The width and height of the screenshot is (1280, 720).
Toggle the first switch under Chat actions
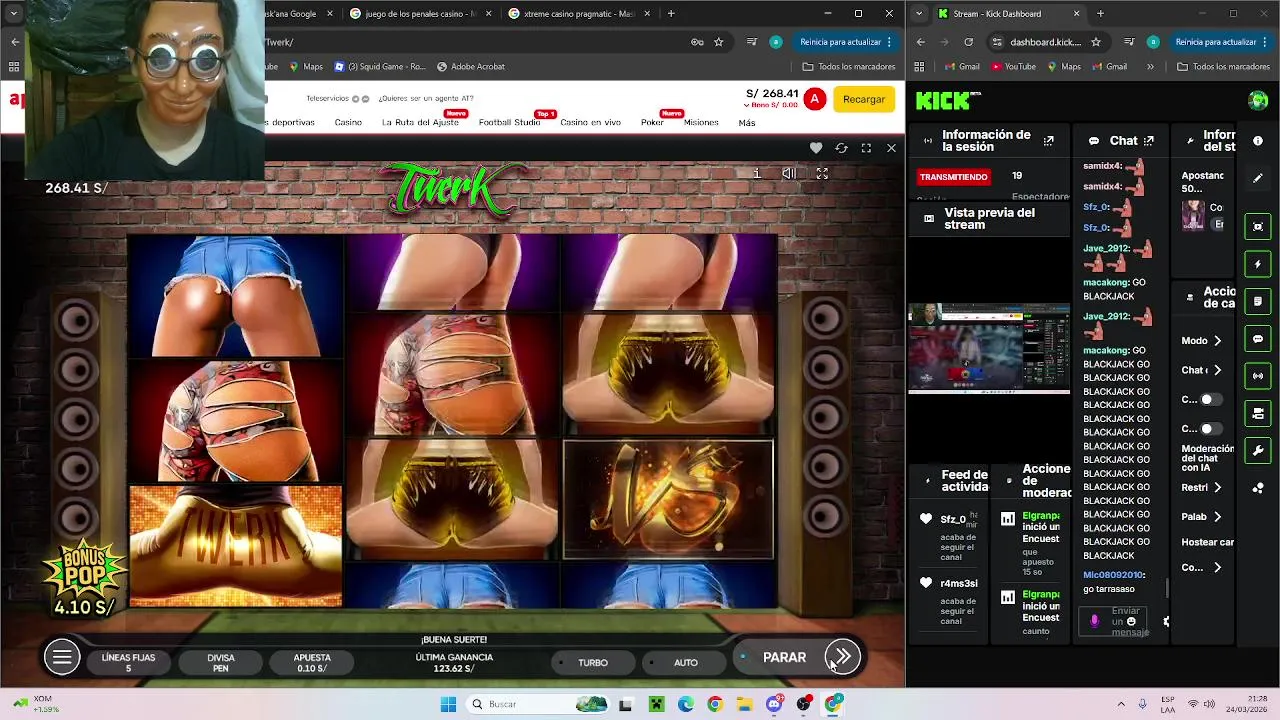pyautogui.click(x=1211, y=399)
